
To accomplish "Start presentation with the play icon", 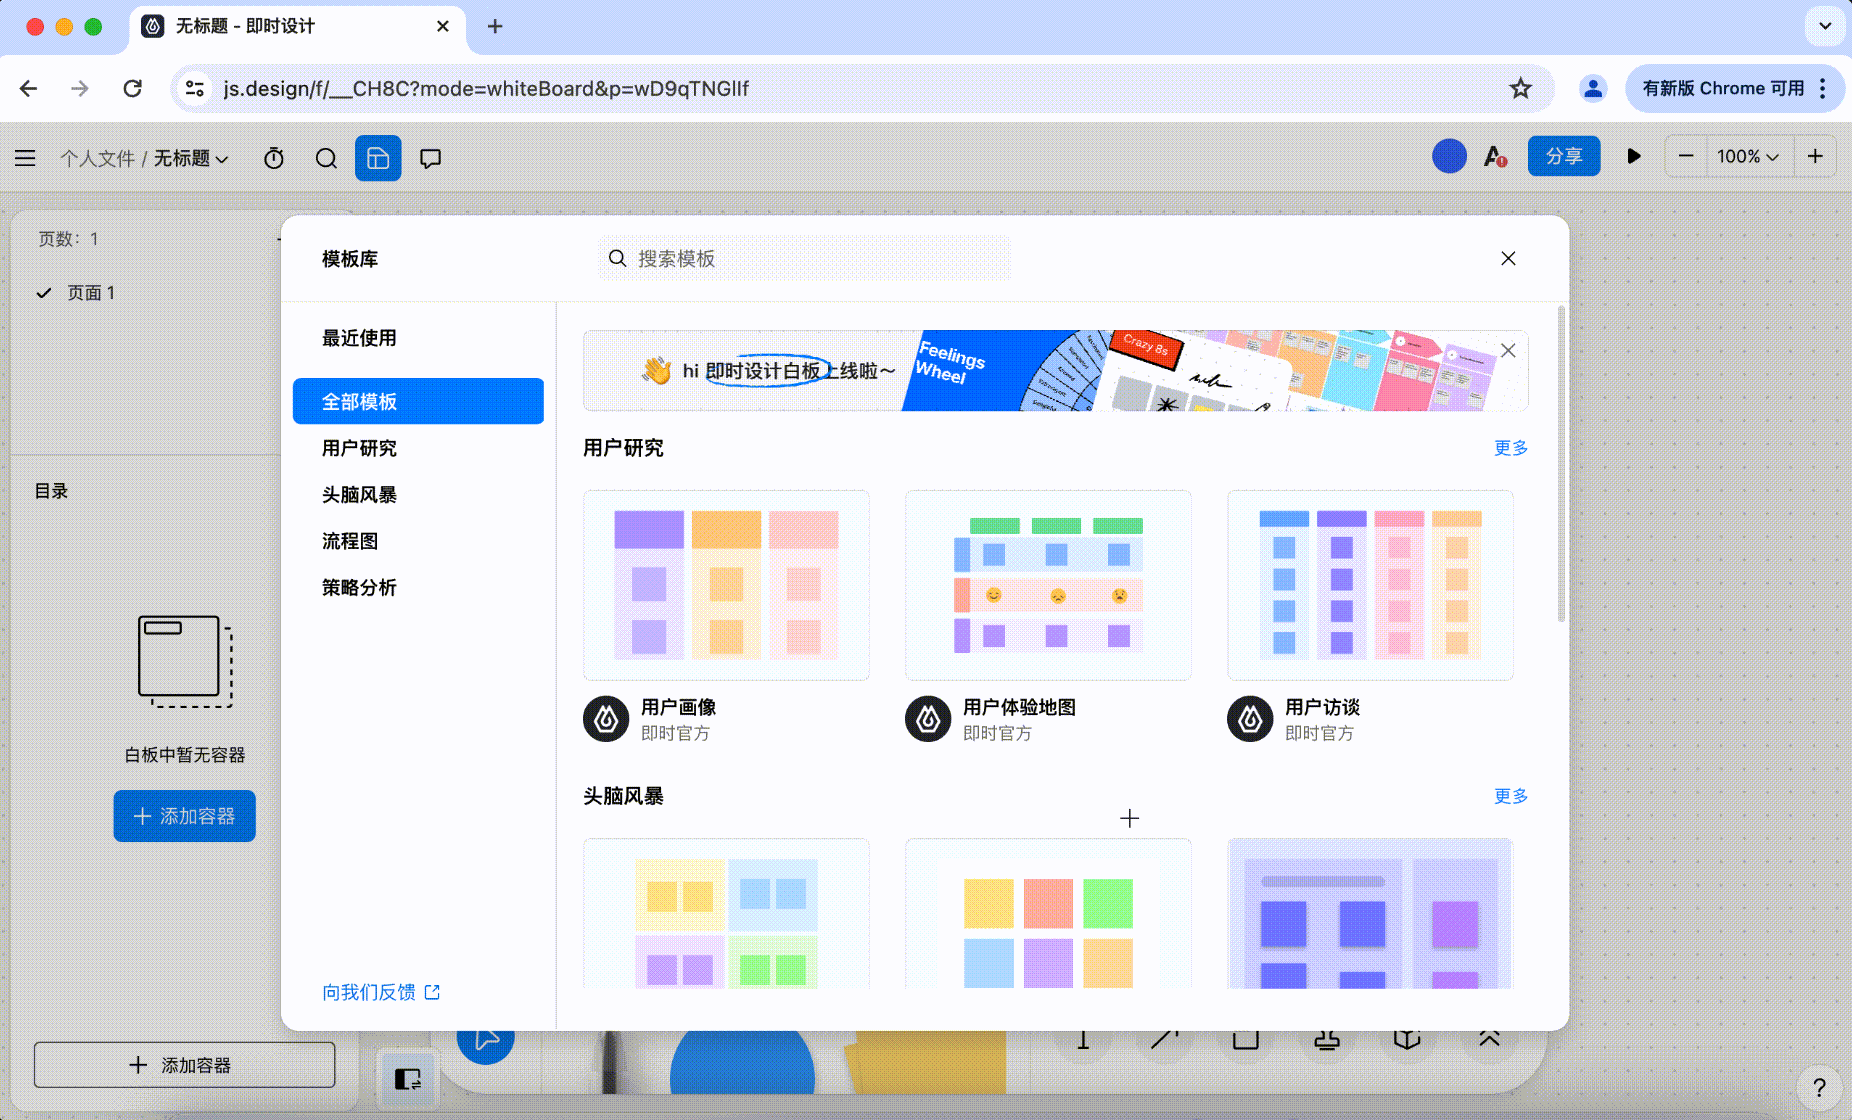I will (1635, 156).
